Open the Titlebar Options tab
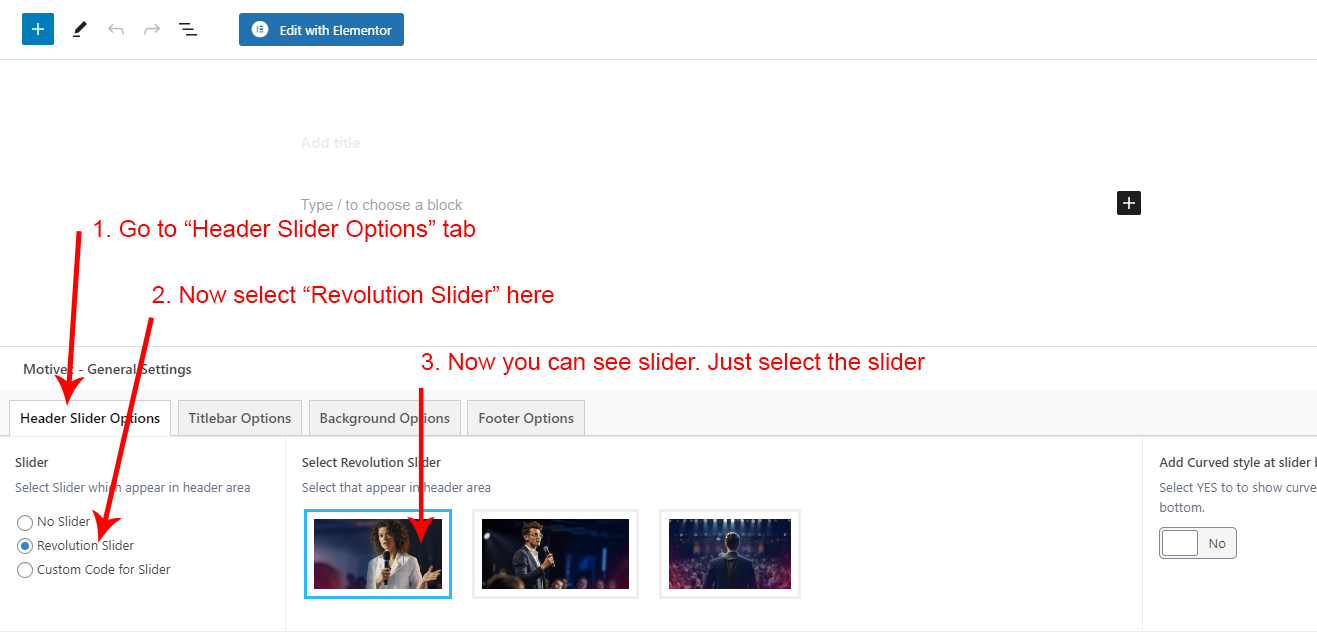Screen dimensions: 1317x632 [x=240, y=418]
